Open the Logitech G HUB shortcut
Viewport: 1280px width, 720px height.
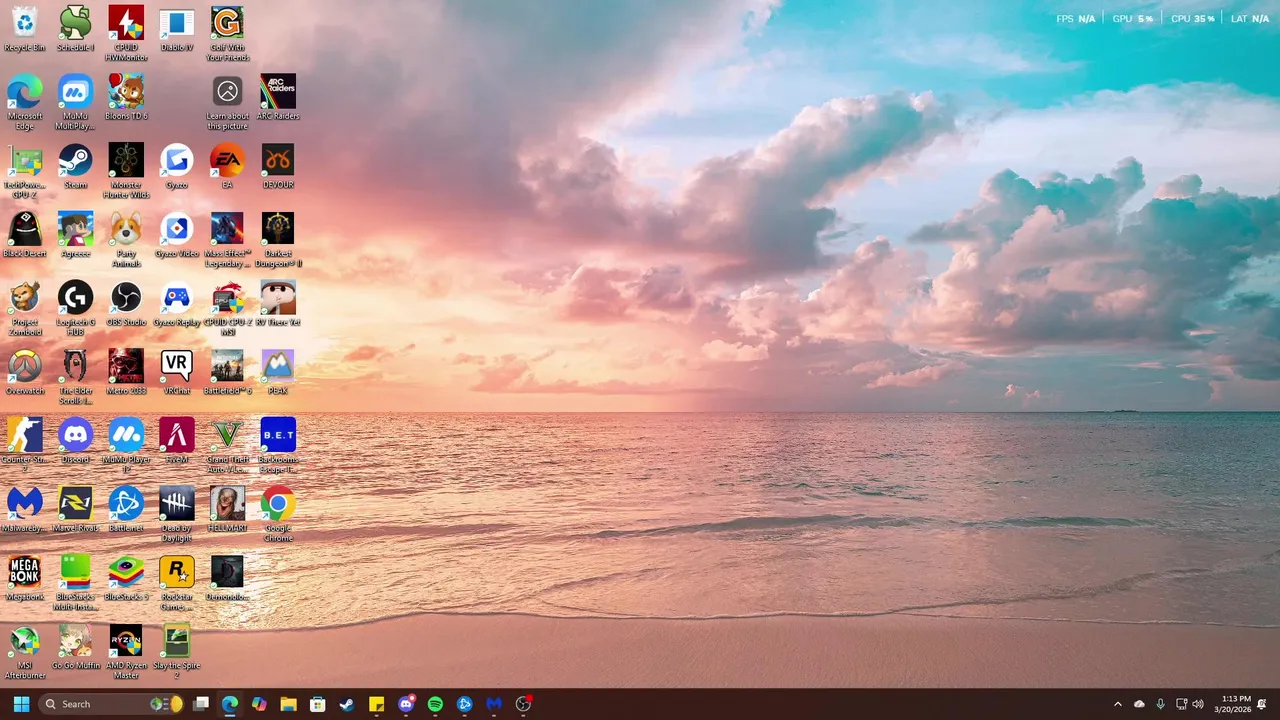click(x=75, y=309)
